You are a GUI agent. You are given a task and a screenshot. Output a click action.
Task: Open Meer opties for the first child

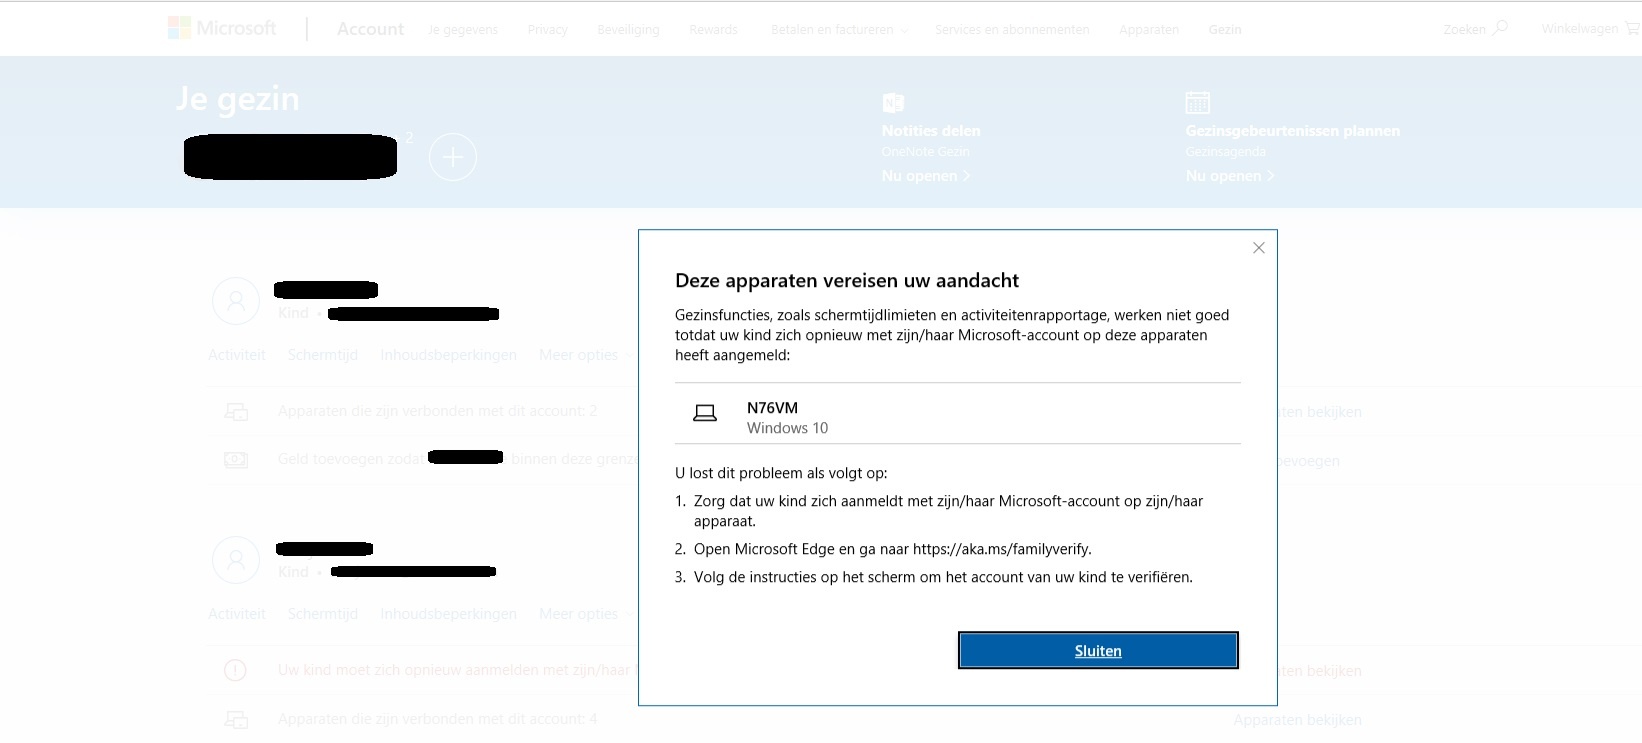click(x=578, y=354)
